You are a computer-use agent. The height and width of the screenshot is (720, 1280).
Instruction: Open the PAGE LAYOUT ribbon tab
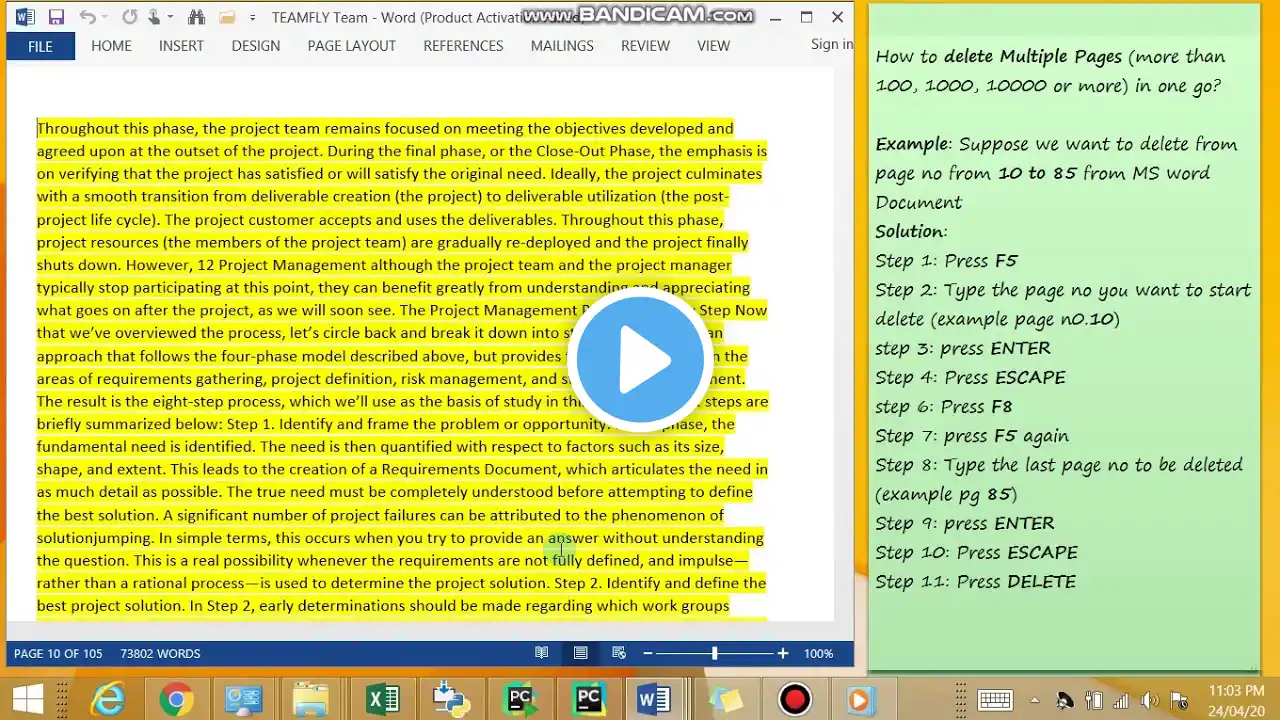click(351, 46)
